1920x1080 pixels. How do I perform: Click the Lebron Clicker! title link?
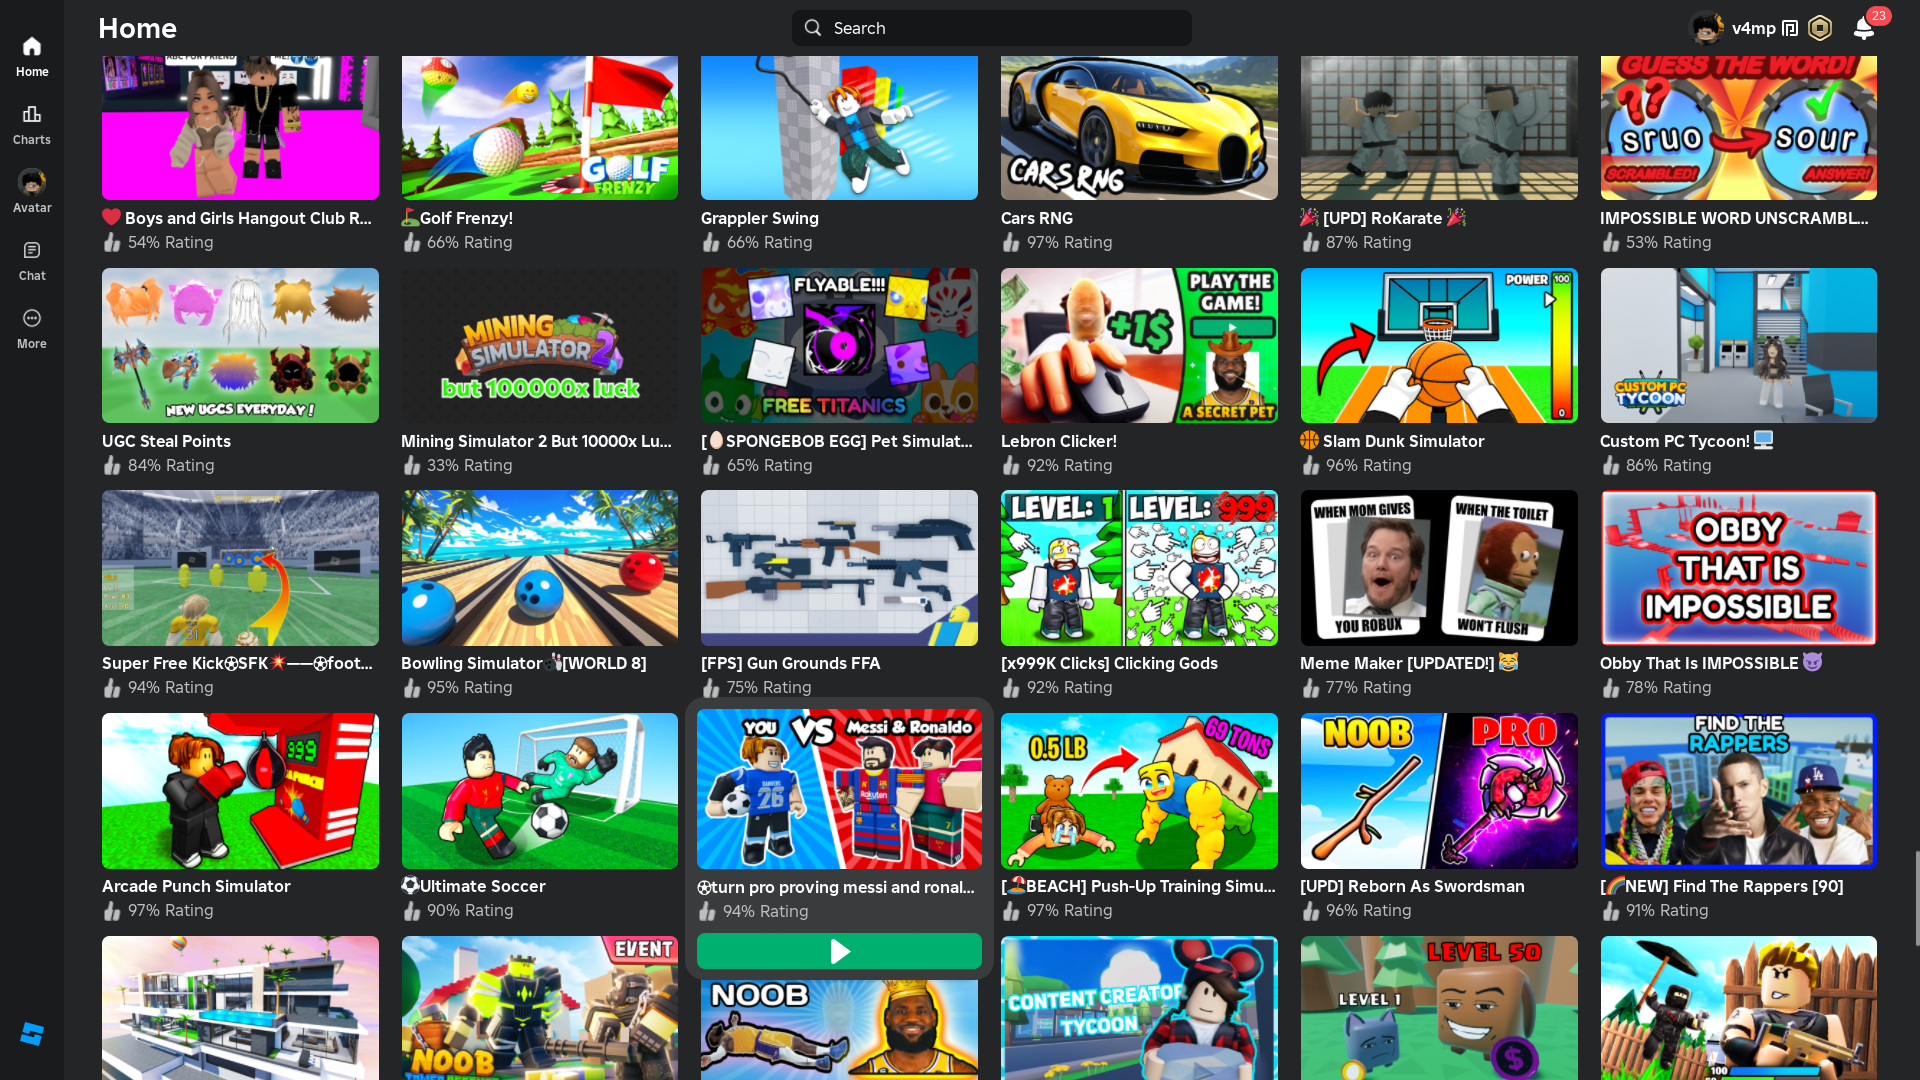[x=1058, y=441]
